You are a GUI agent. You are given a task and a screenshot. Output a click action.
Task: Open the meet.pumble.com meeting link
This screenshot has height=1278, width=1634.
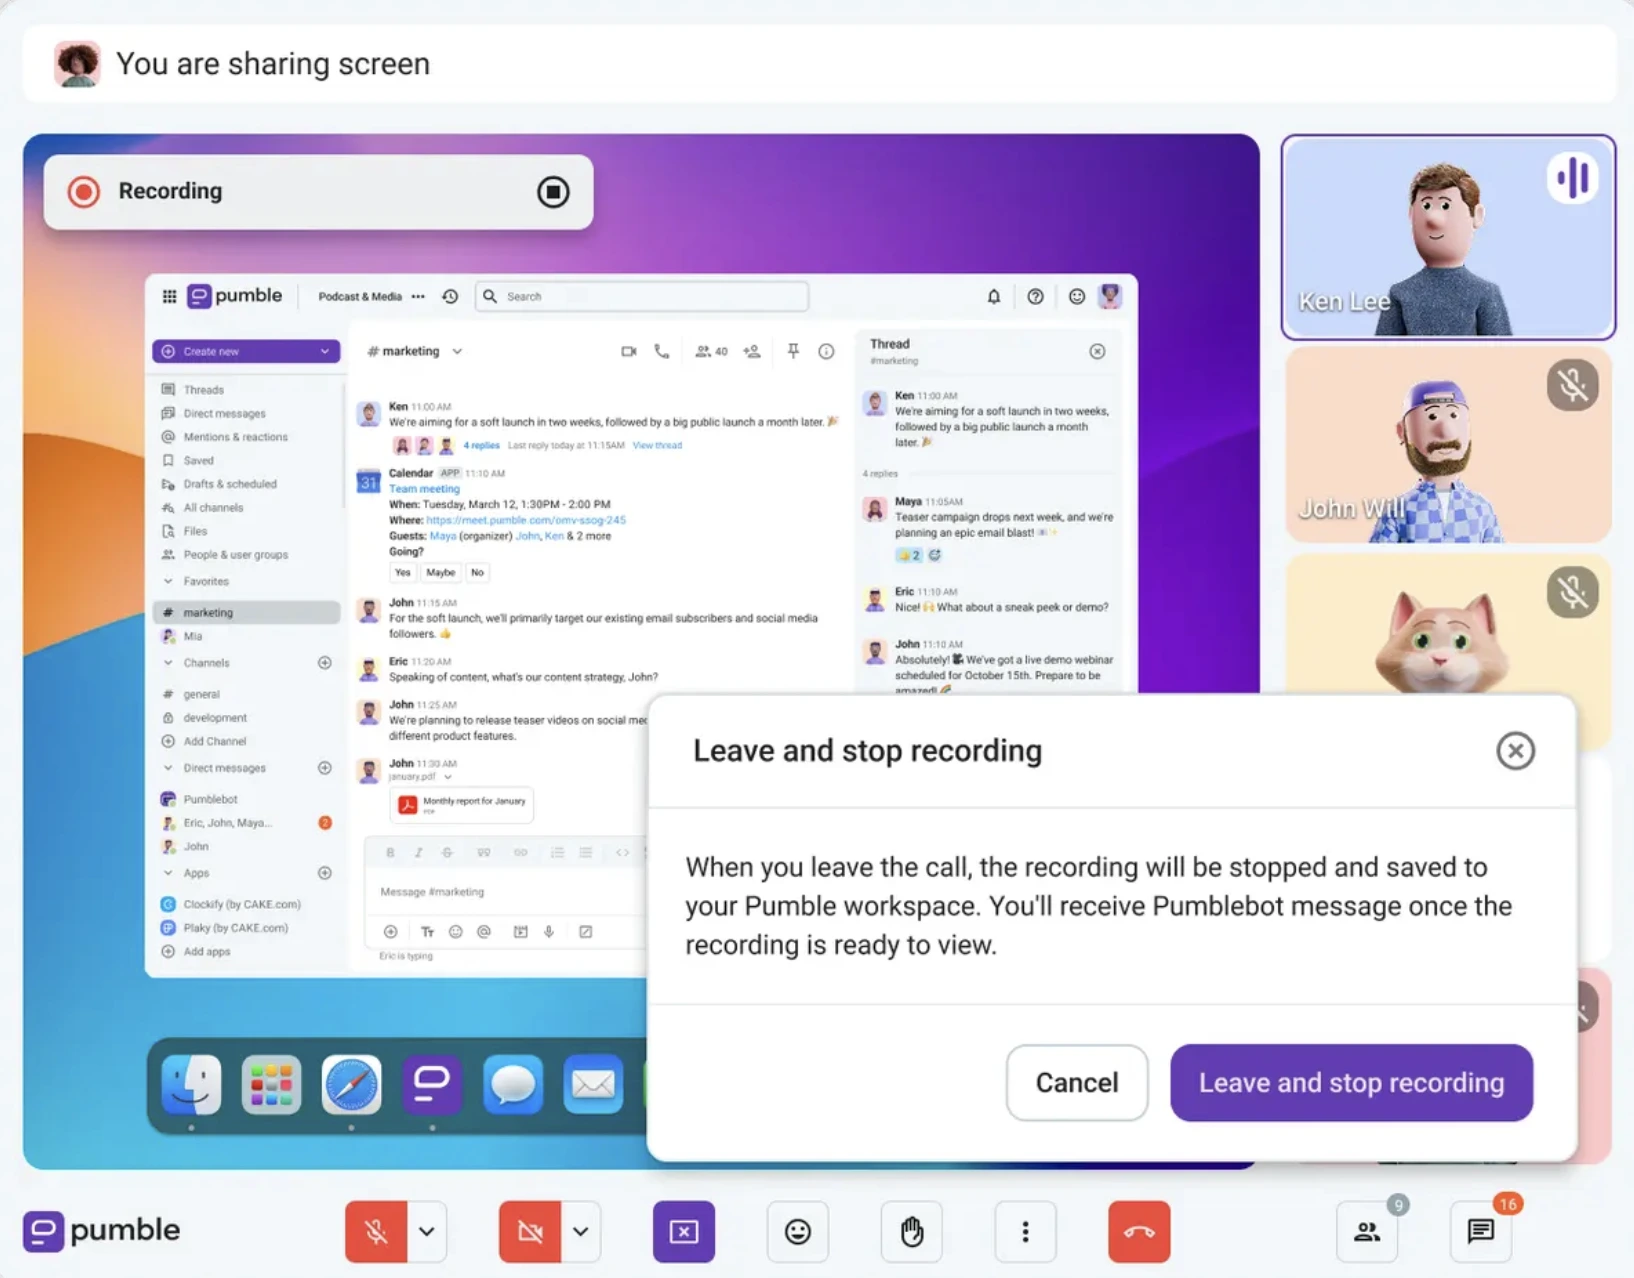526,520
